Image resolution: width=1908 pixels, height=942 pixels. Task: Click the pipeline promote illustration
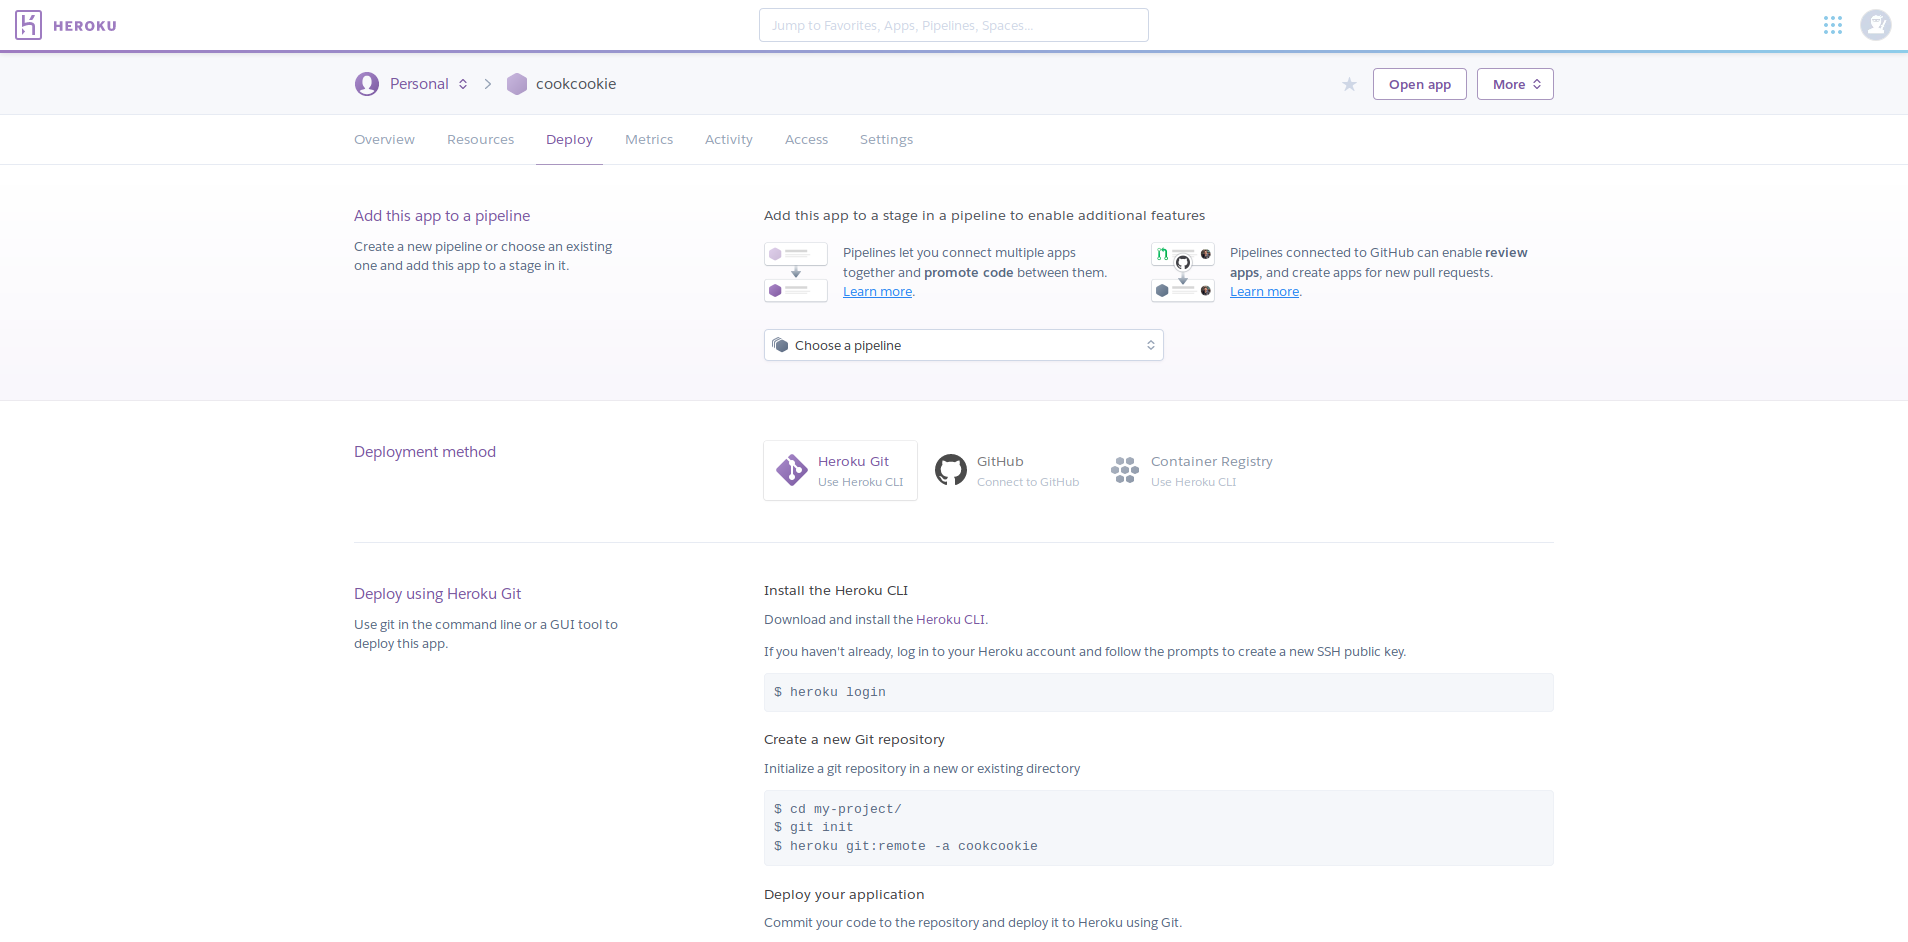pos(796,272)
